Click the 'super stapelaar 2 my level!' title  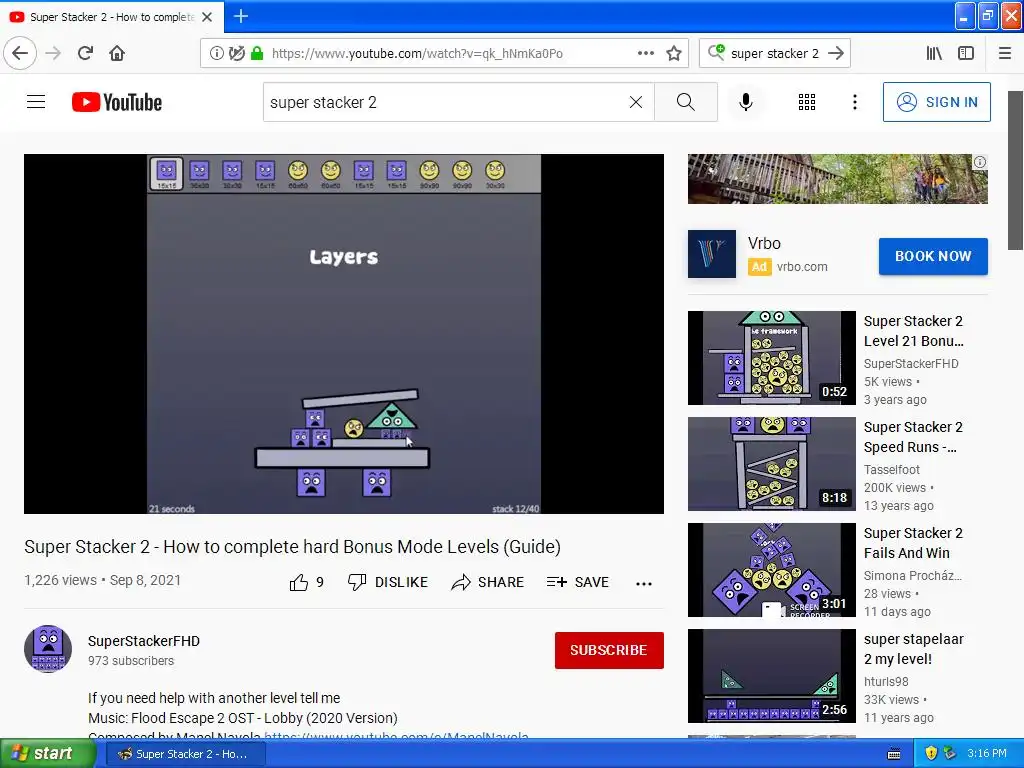(914, 648)
